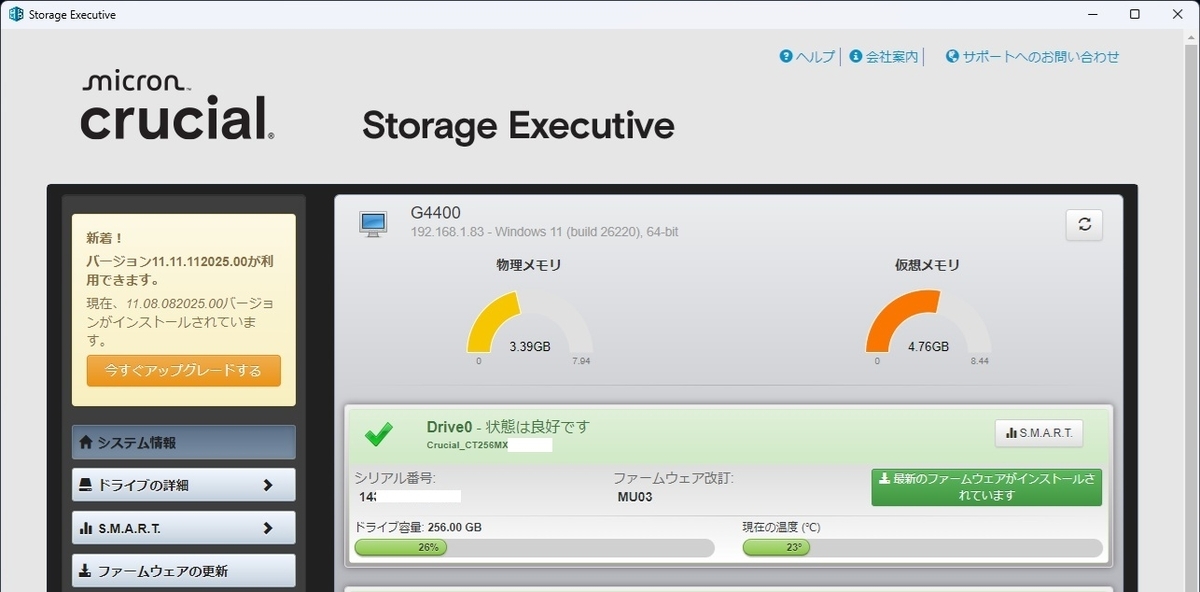Click the シリアル番号 label
The image size is (1200, 592).
pyautogui.click(x=395, y=478)
